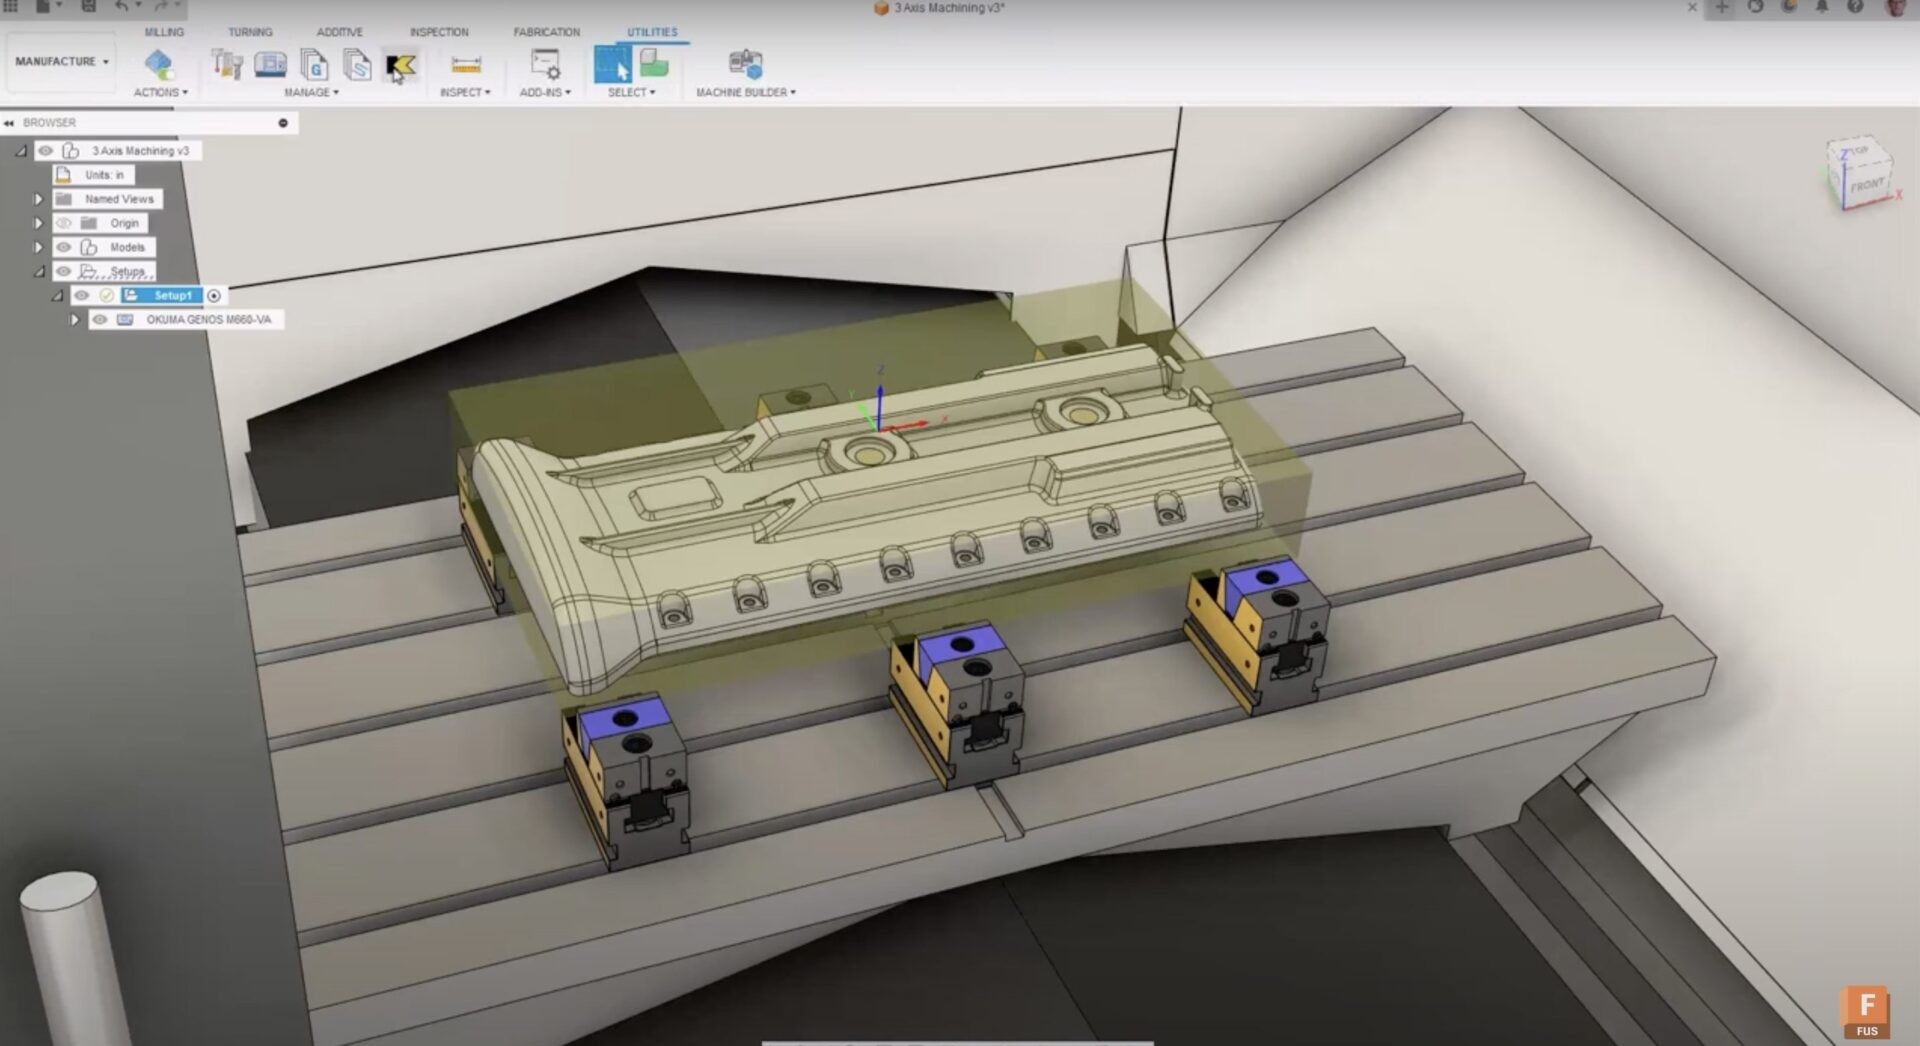Collapse the Setup1 tree item

[57, 295]
